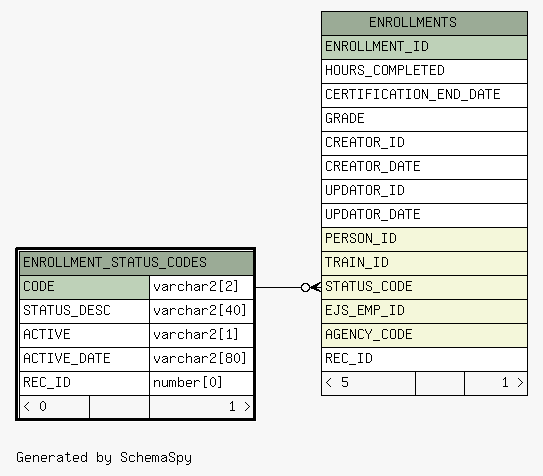Select the STATUS_CODE foreign key row
Screen dimensions: 543x476
[x=424, y=287]
